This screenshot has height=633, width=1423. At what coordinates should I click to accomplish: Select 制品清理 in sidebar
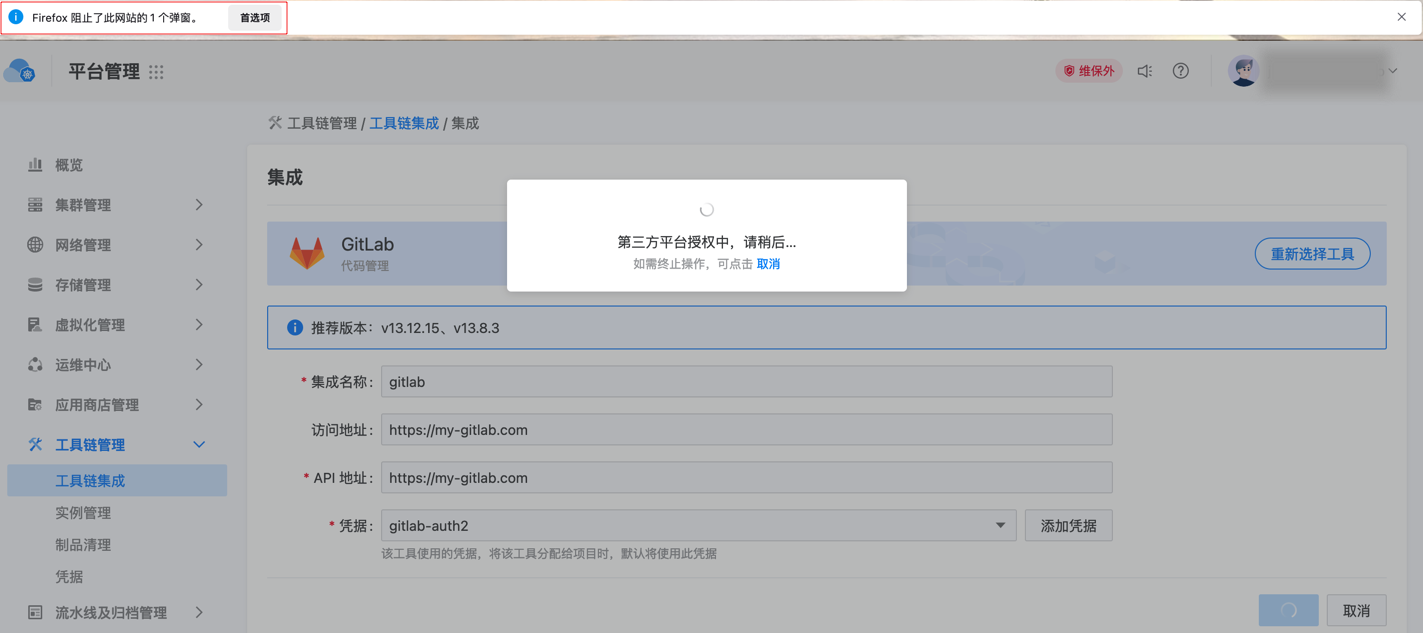83,545
